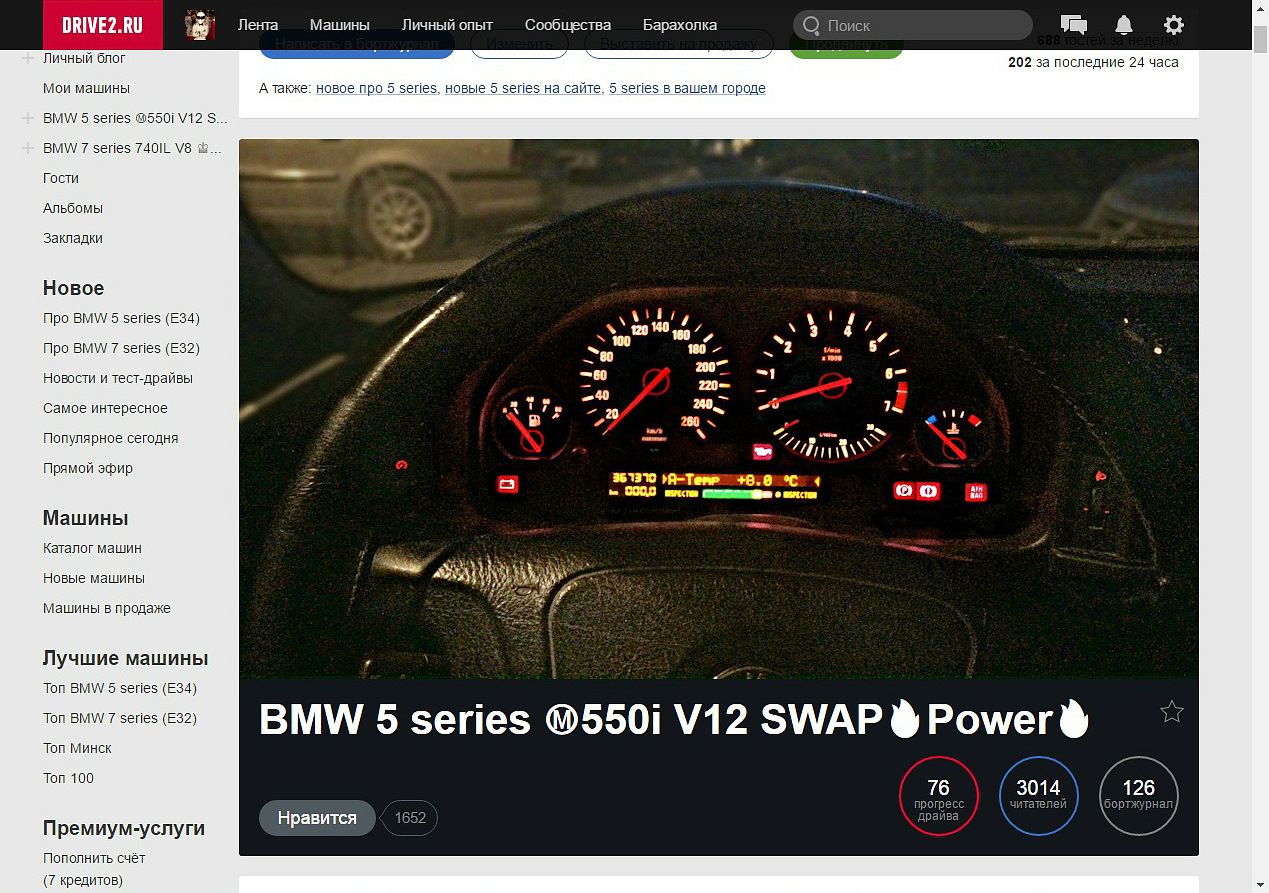Open Топ Минск
This screenshot has width=1269, height=893.
coord(77,748)
